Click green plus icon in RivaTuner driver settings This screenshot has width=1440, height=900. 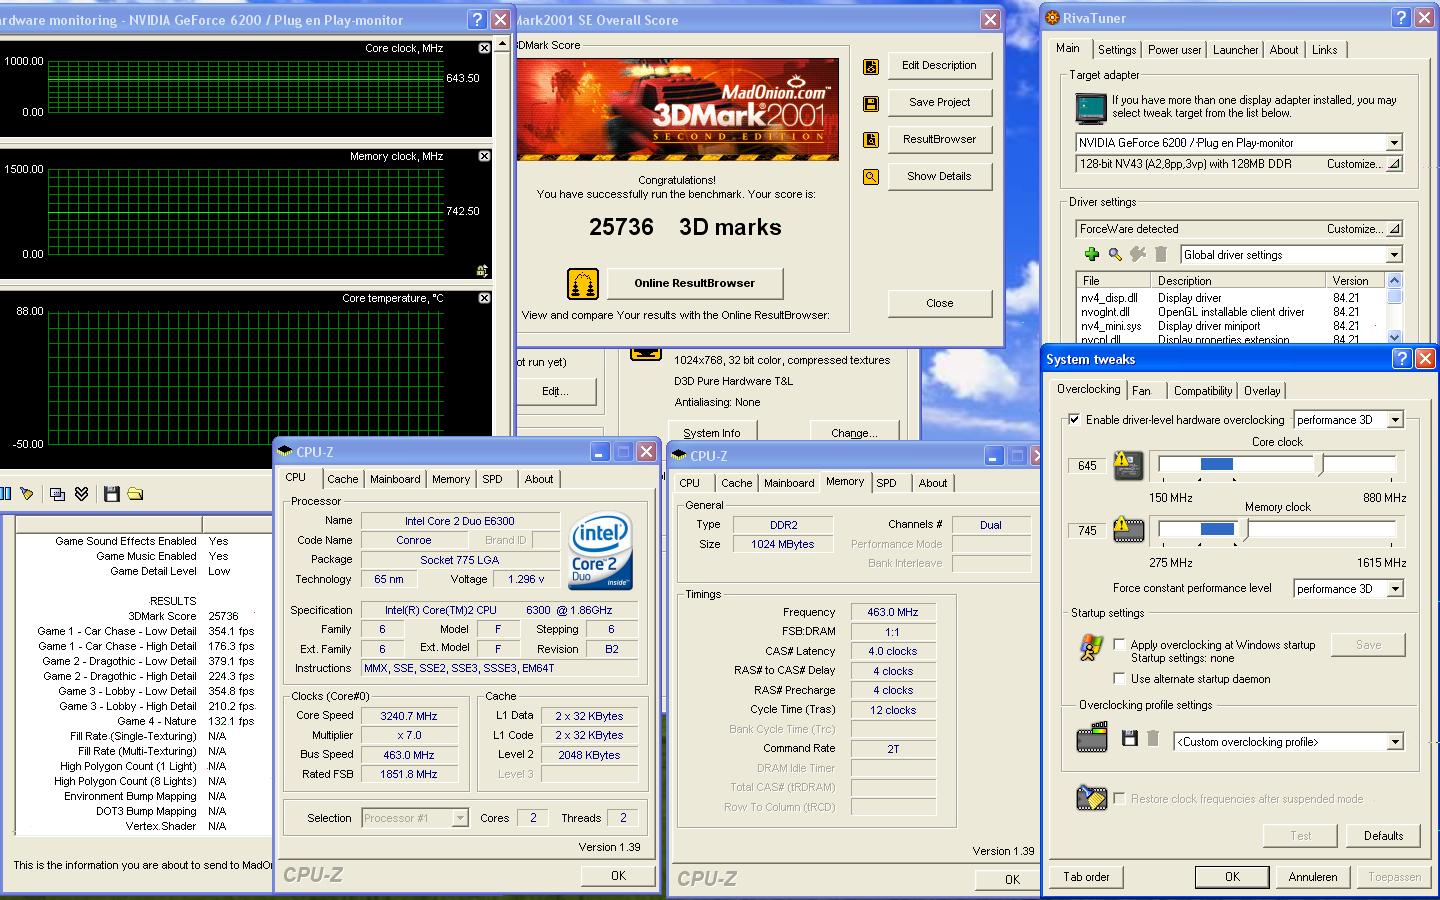pos(1092,255)
